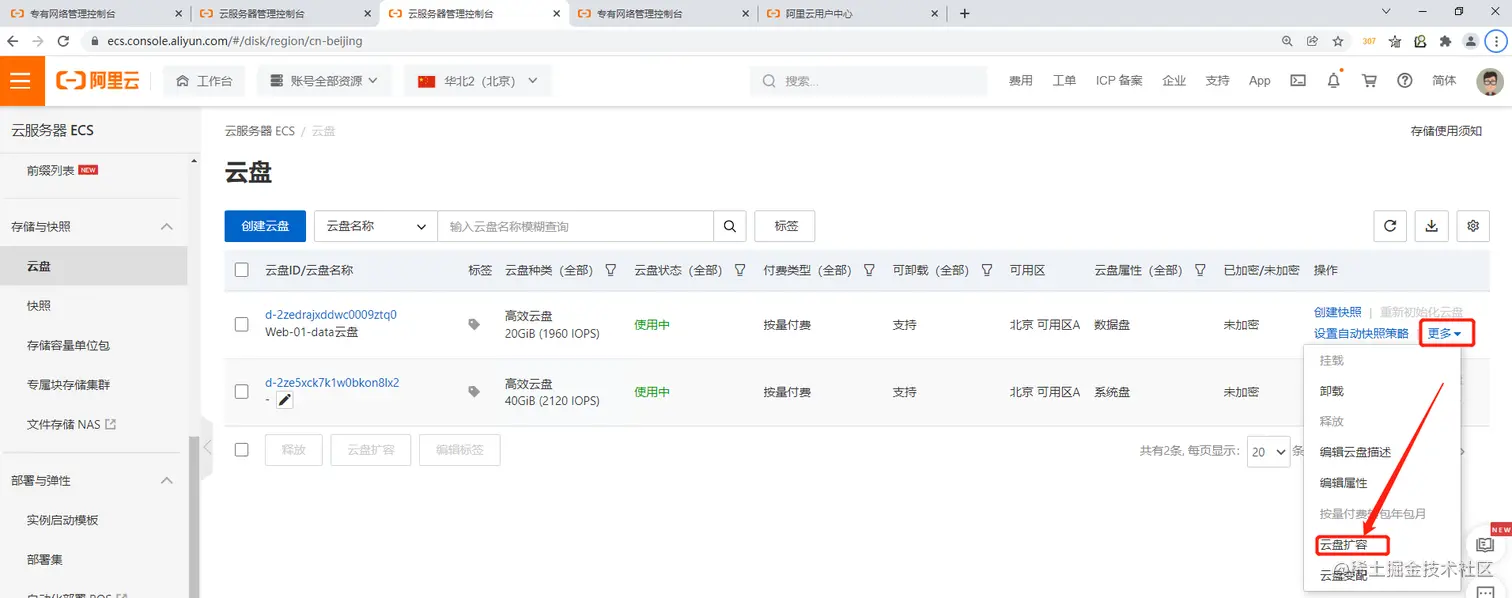Collapse the 部署与弹性 section

pyautogui.click(x=167, y=481)
